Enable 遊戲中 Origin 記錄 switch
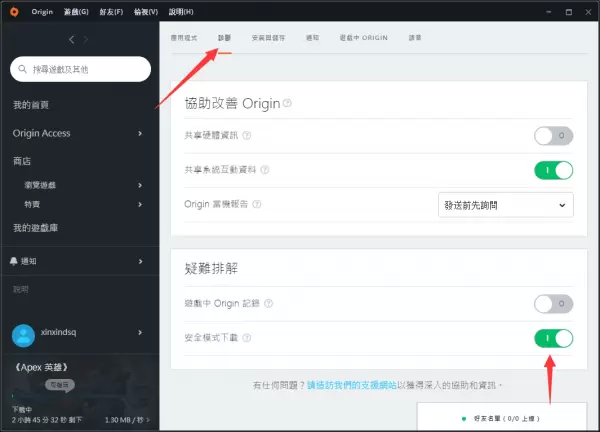The width and height of the screenshot is (600, 432). [553, 304]
